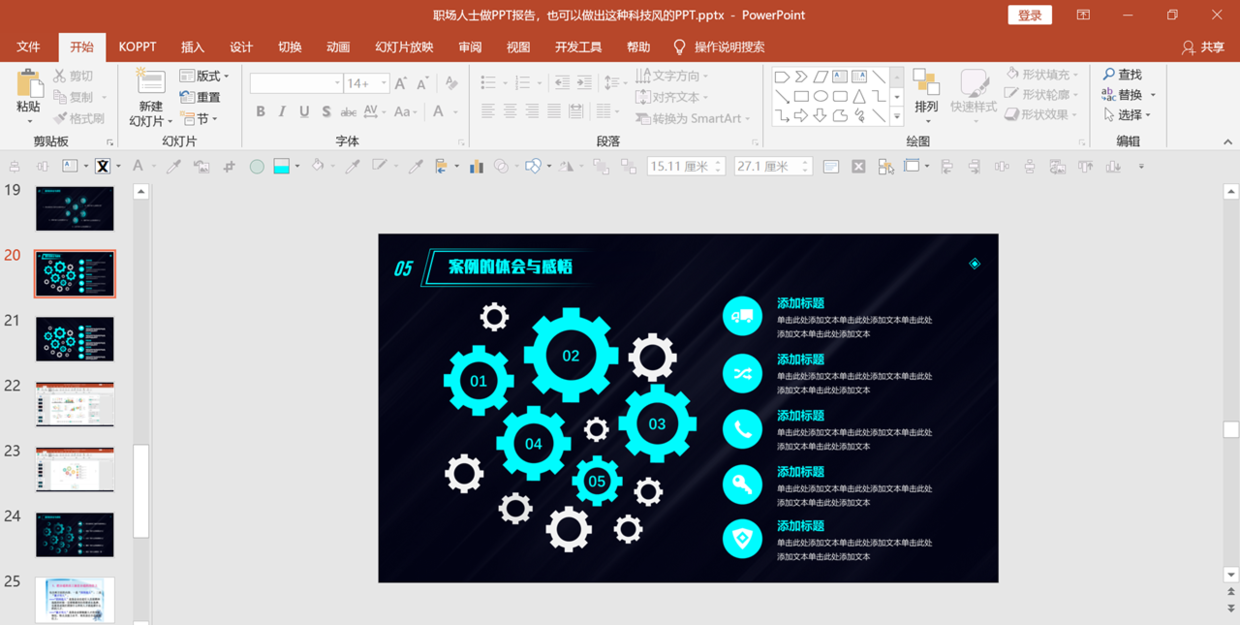Select slide 21 thumbnail
Image resolution: width=1240 pixels, height=625 pixels.
(x=75, y=339)
